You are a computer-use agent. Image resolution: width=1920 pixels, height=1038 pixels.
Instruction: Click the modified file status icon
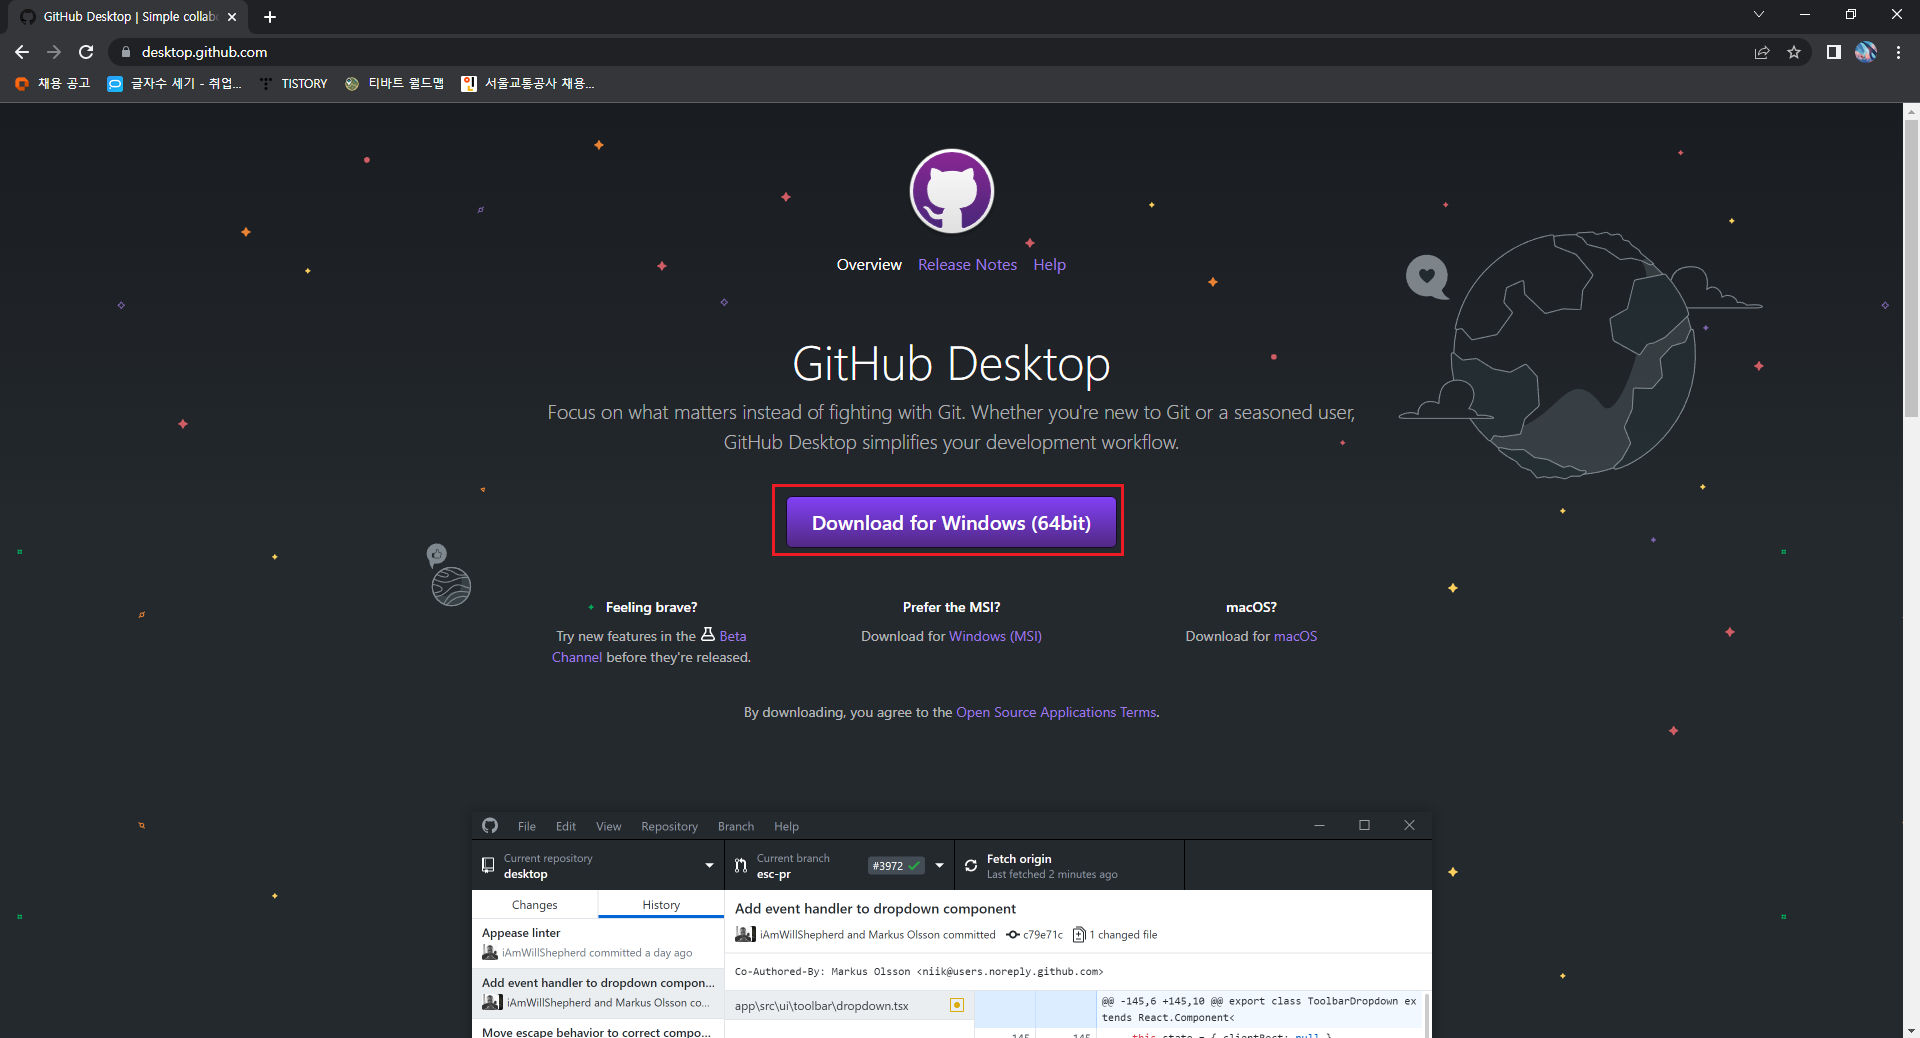pyautogui.click(x=957, y=1005)
